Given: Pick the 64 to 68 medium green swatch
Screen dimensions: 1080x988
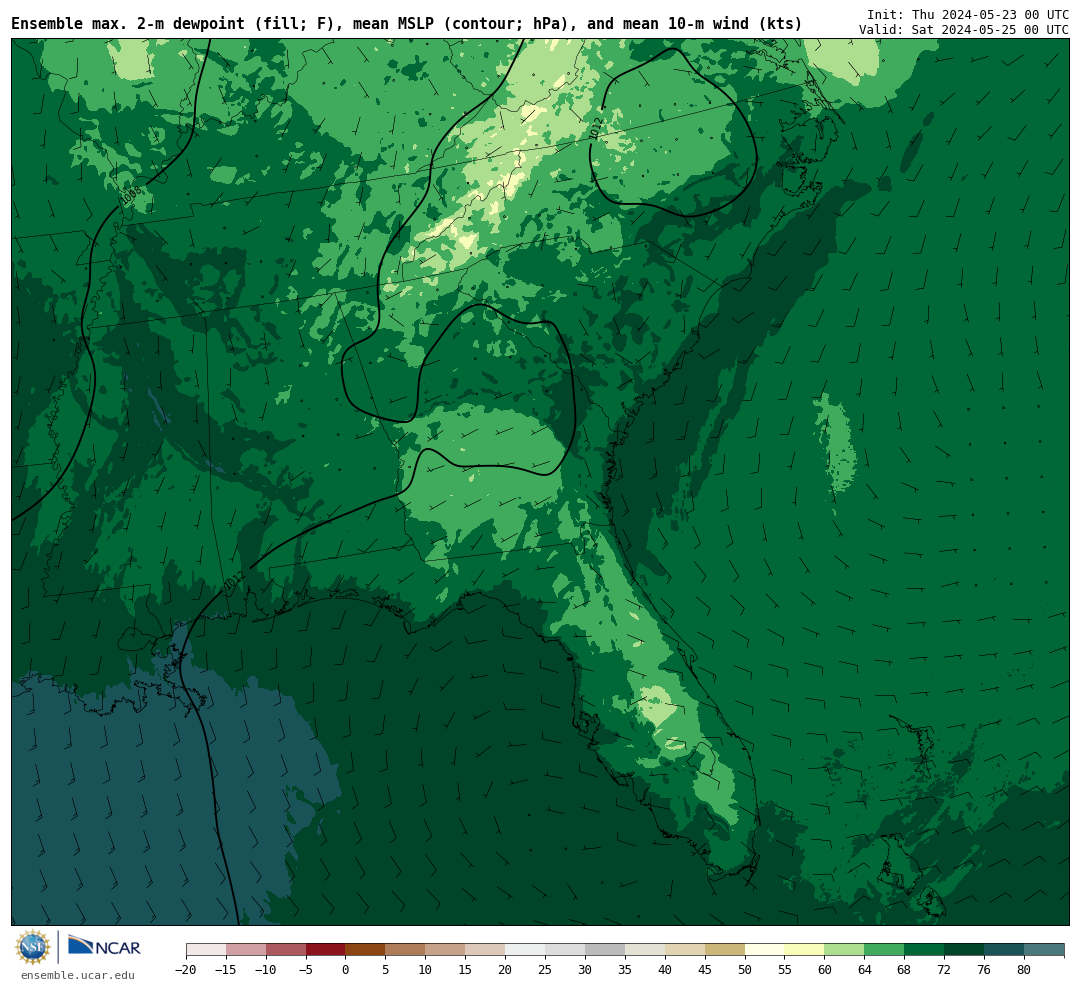Looking at the screenshot, I should 885,950.
